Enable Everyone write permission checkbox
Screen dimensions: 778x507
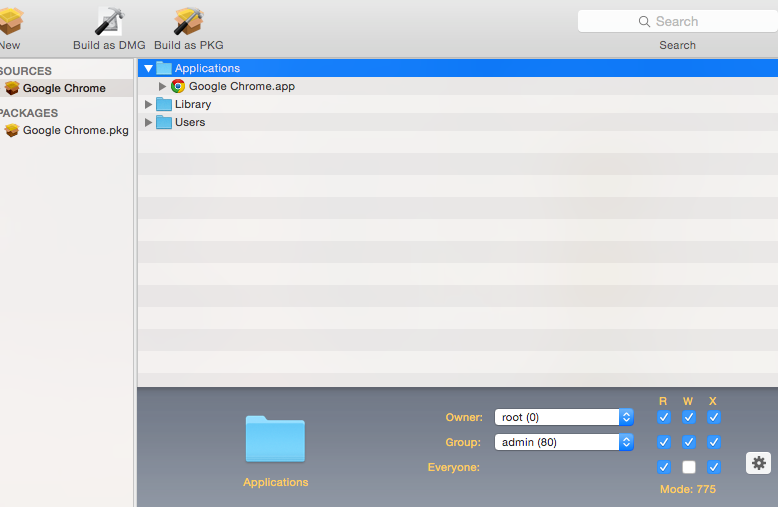[689, 467]
